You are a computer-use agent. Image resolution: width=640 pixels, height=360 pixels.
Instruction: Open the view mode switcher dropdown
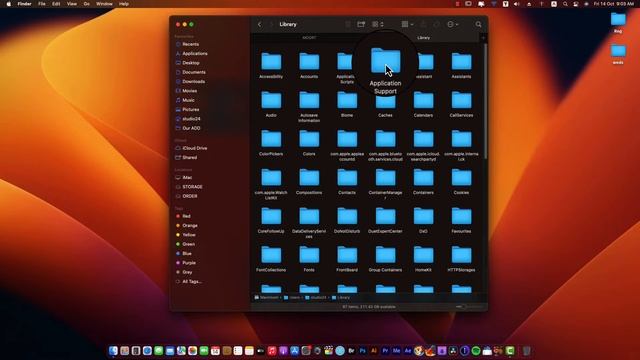(378, 24)
